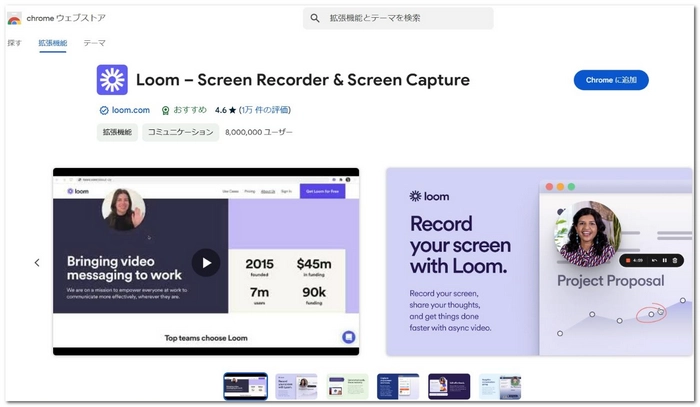This screenshot has height=407, width=700.
Task: Select the second carousel thumbnail
Action: pyautogui.click(x=296, y=386)
